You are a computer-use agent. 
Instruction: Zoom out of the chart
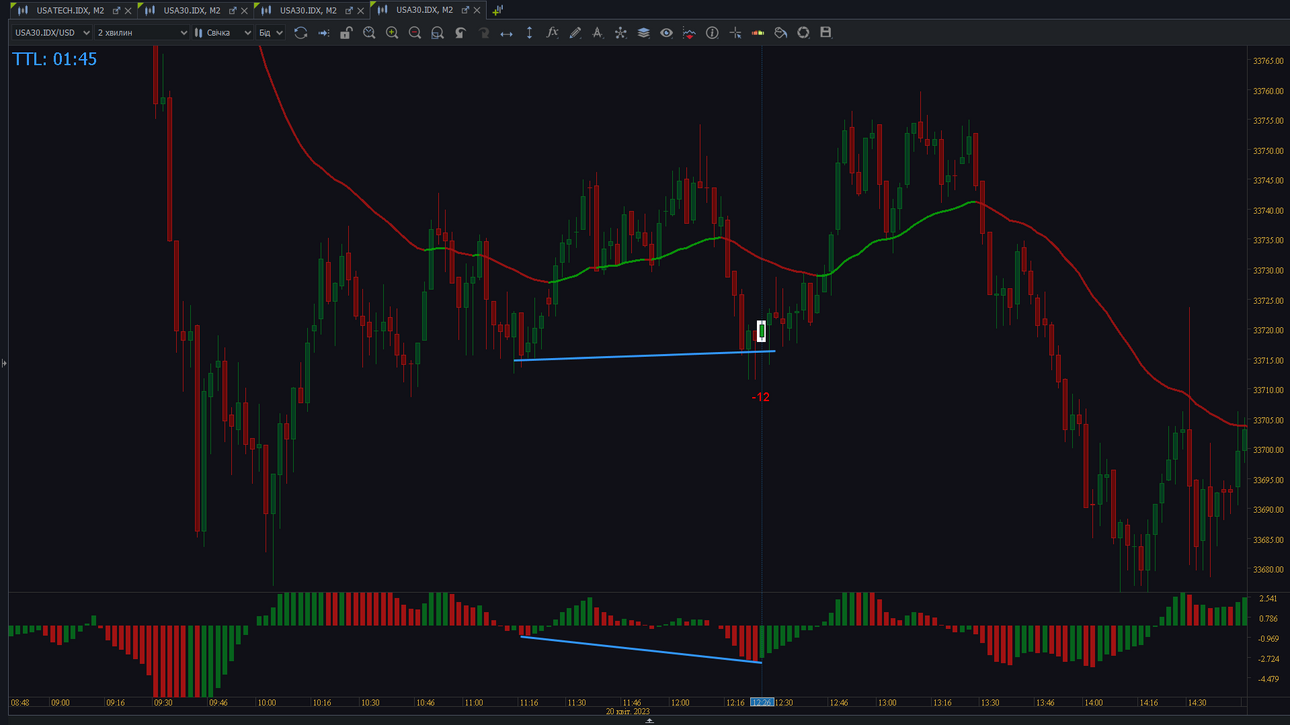(415, 33)
